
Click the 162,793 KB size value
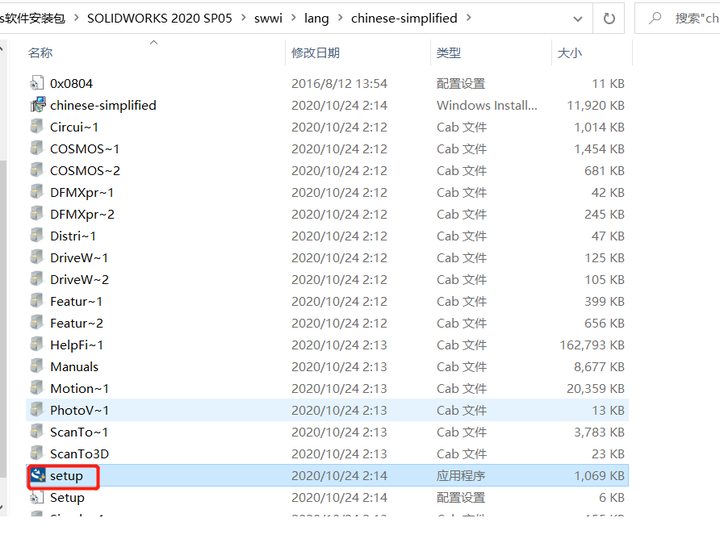(x=592, y=345)
